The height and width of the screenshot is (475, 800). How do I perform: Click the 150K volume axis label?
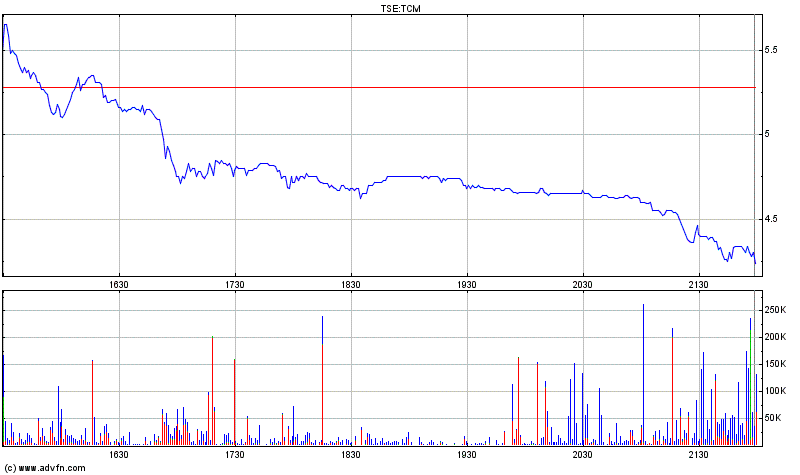(x=775, y=364)
